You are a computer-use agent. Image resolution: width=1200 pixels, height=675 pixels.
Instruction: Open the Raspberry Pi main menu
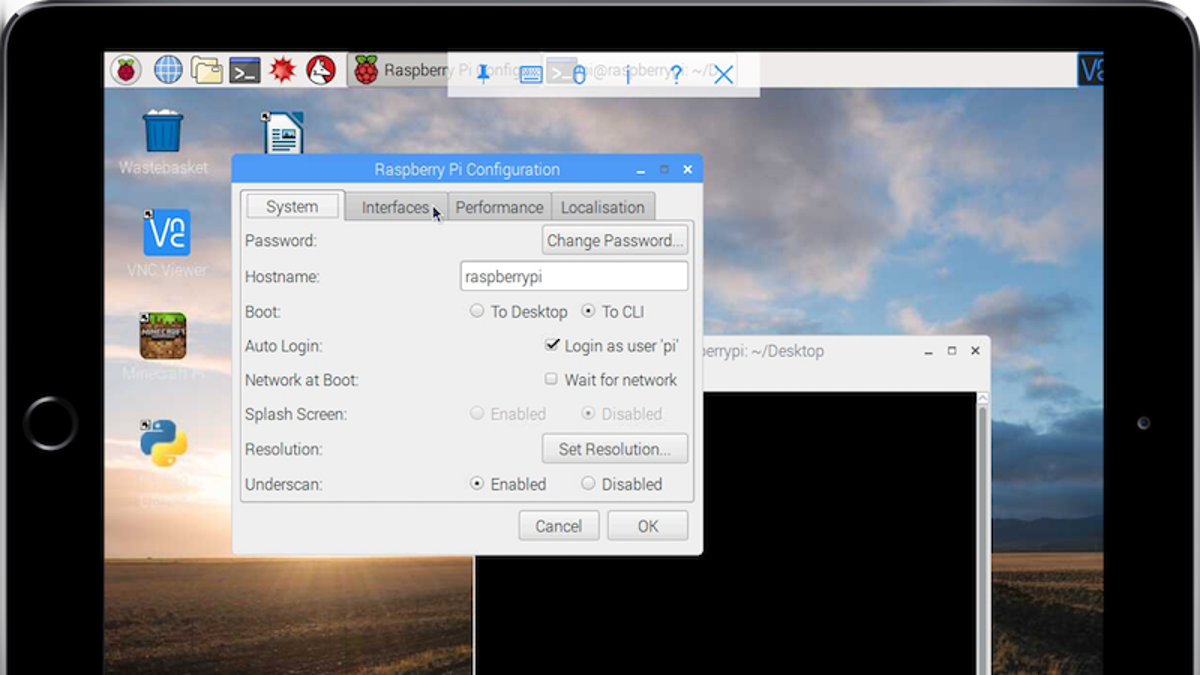click(126, 70)
